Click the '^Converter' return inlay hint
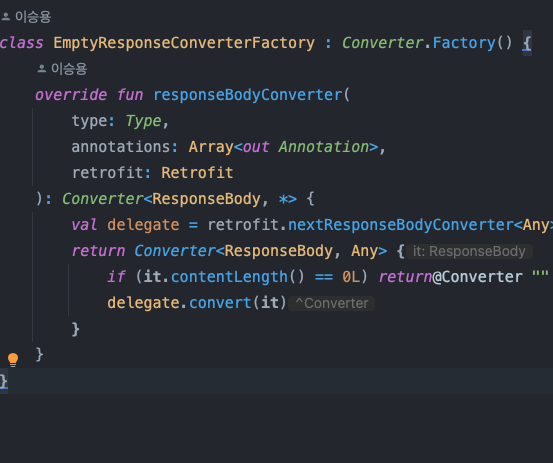Viewport: 553px width, 463px height. (332, 303)
